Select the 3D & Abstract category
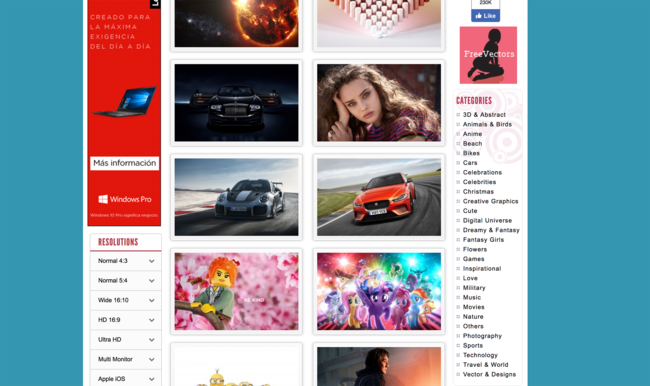Image resolution: width=650 pixels, height=386 pixels. click(484, 114)
